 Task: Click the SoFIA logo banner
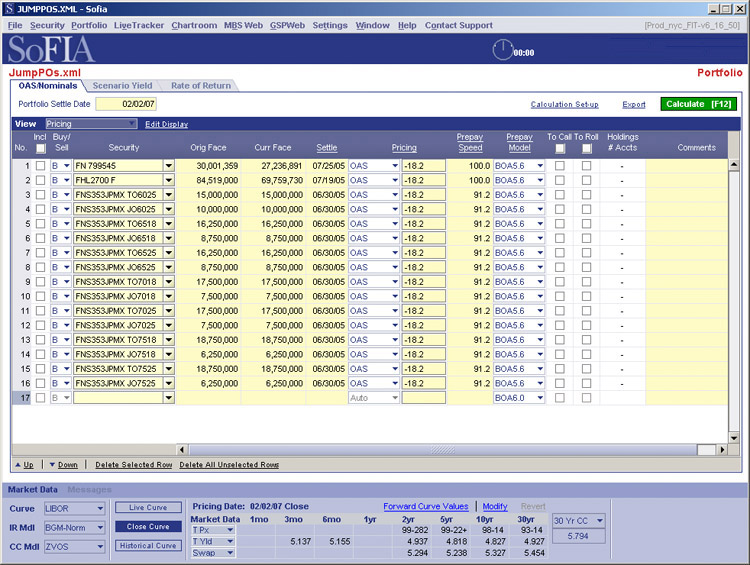coord(52,50)
